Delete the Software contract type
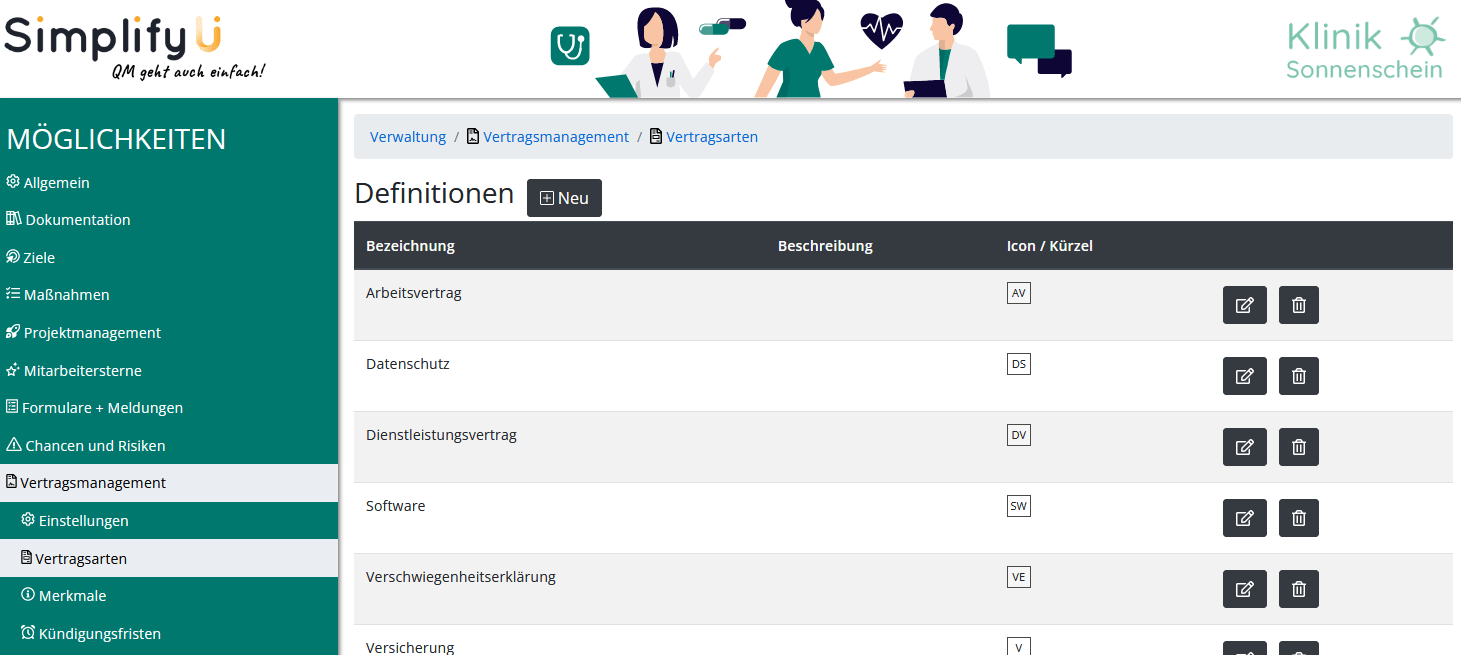 pyautogui.click(x=1298, y=518)
